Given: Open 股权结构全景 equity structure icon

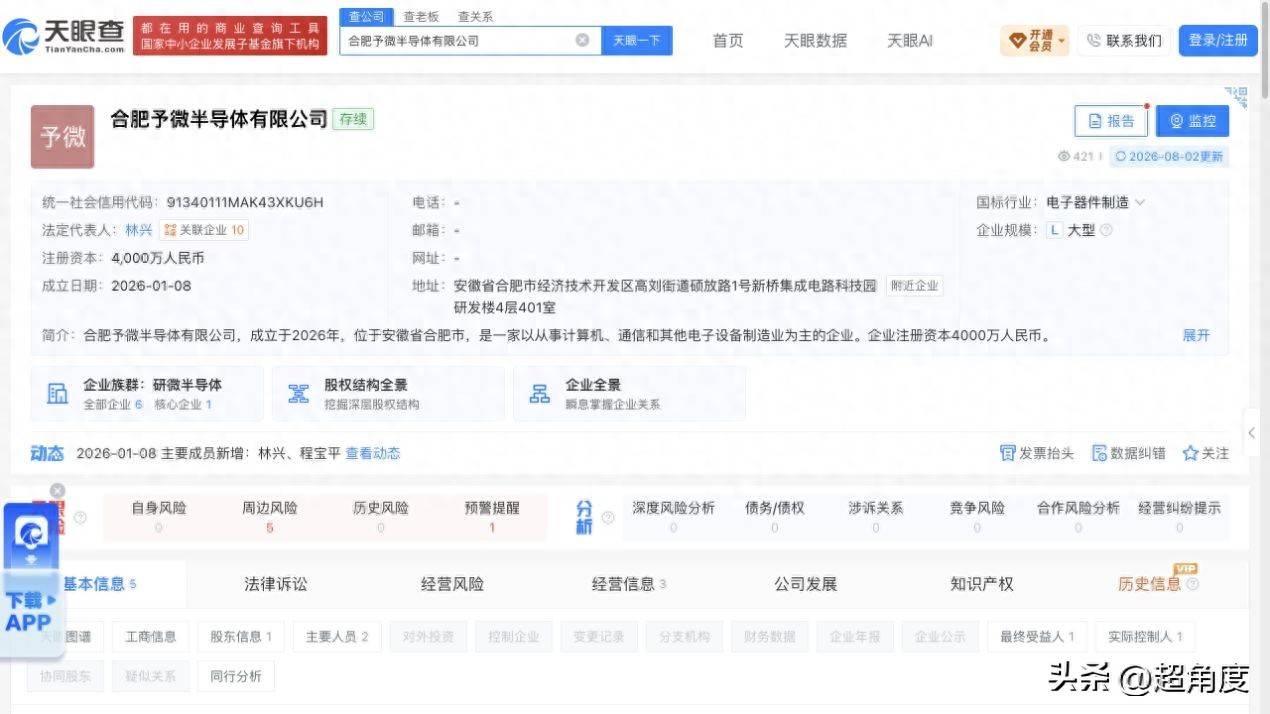Looking at the screenshot, I should [298, 393].
